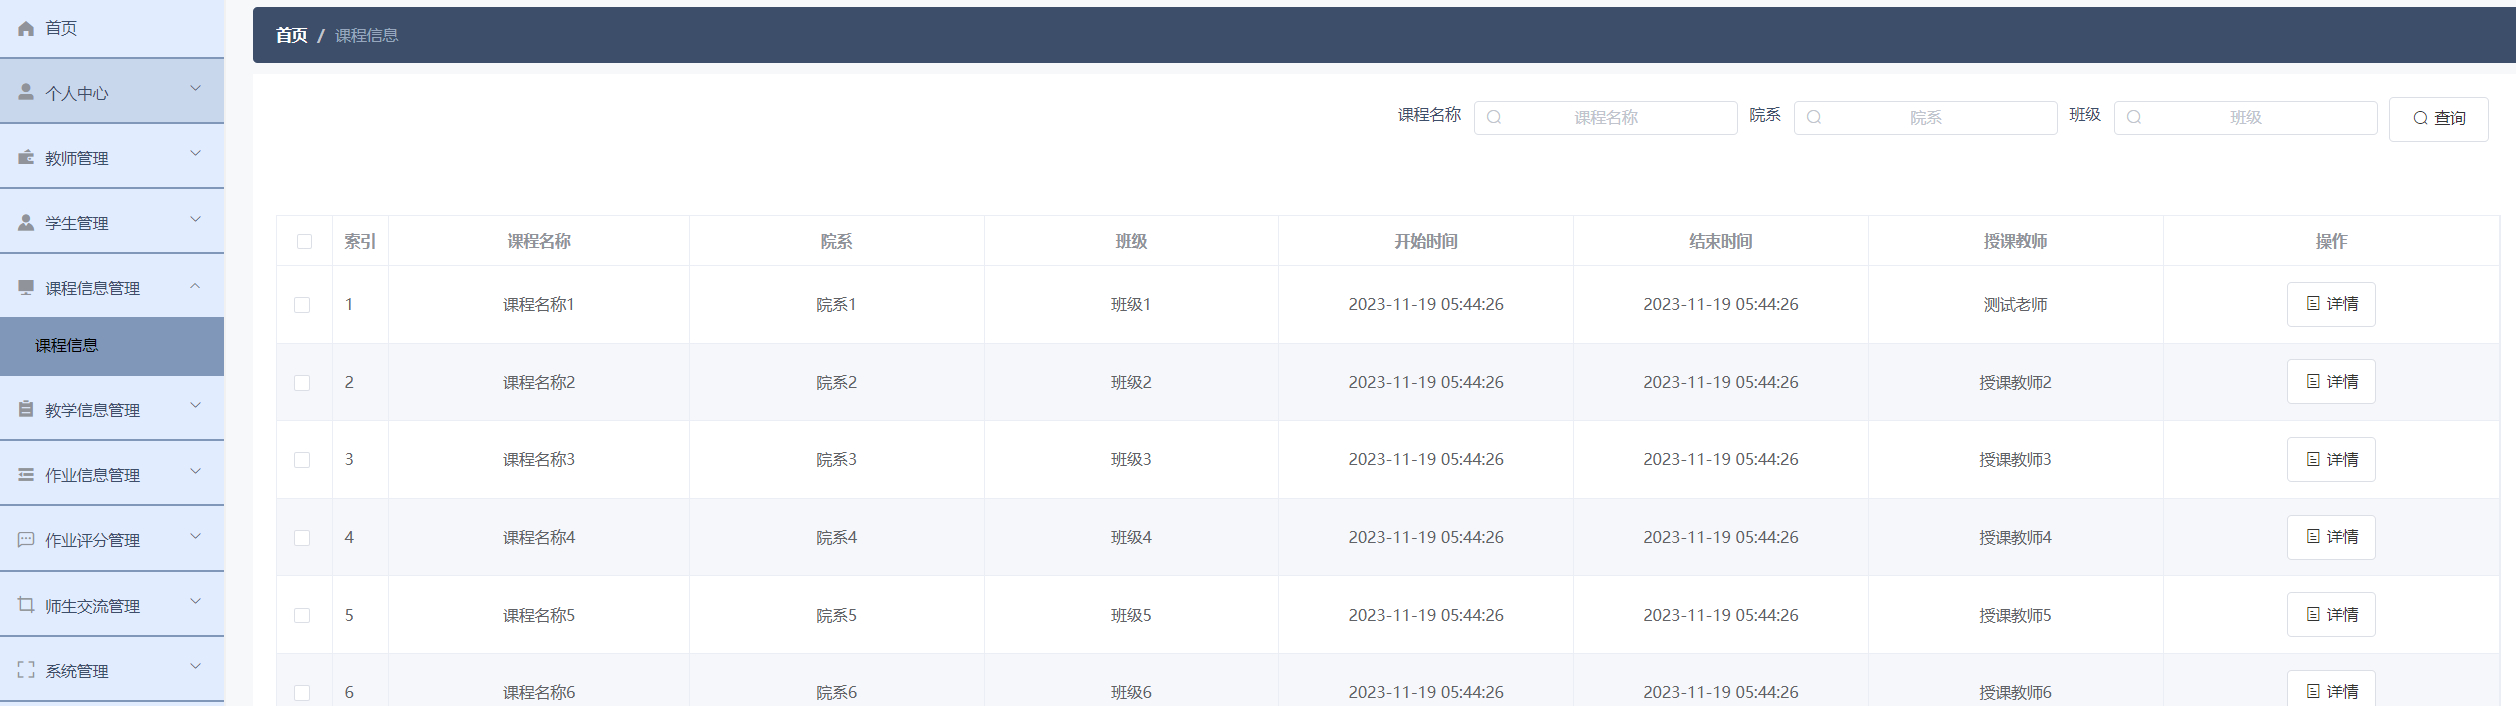Click the home icon in sidebar
The image size is (2516, 706).
[26, 28]
